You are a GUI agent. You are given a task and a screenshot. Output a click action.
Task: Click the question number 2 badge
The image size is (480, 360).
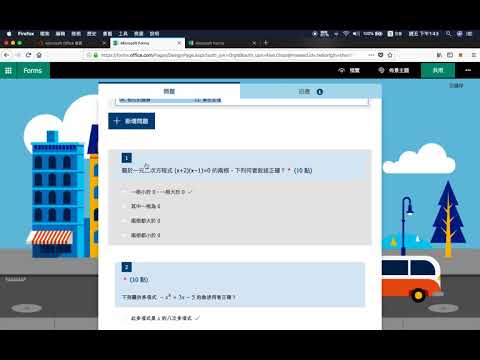tap(127, 267)
